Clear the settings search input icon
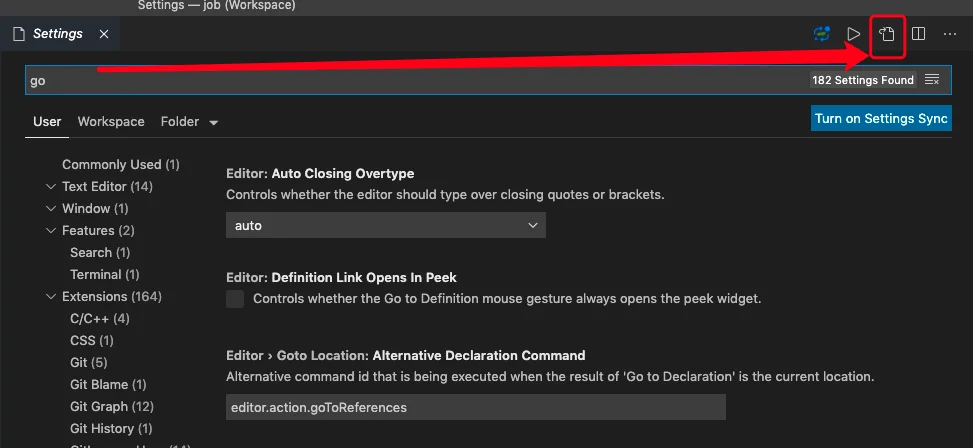The width and height of the screenshot is (973, 448). (932, 80)
